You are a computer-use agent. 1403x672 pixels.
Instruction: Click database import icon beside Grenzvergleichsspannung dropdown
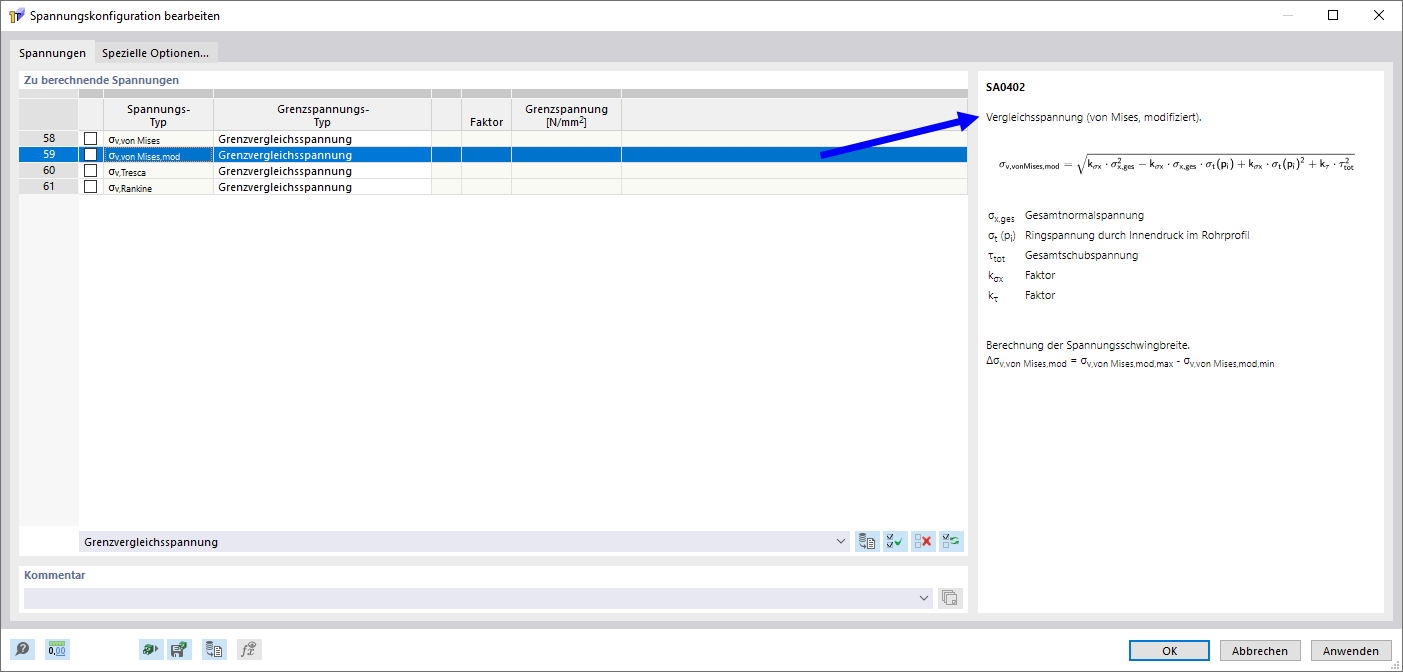click(867, 542)
